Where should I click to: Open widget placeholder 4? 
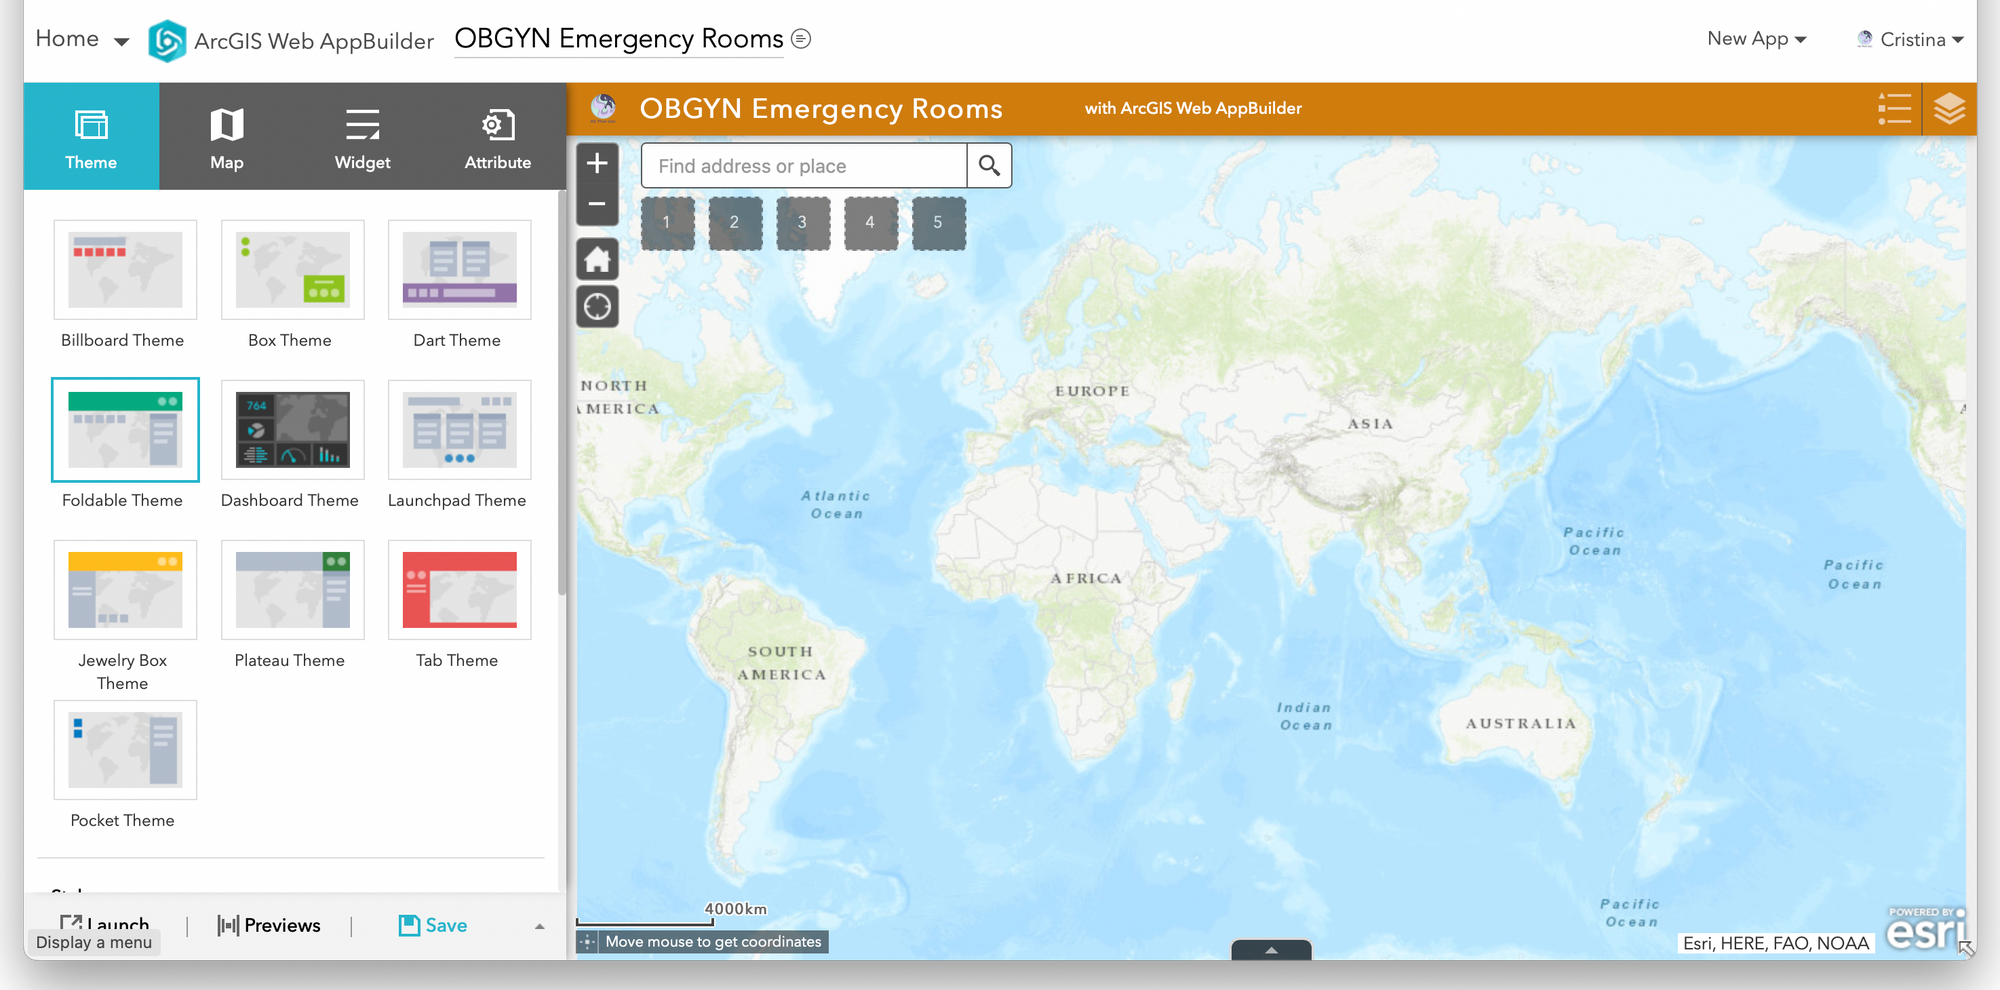871,223
